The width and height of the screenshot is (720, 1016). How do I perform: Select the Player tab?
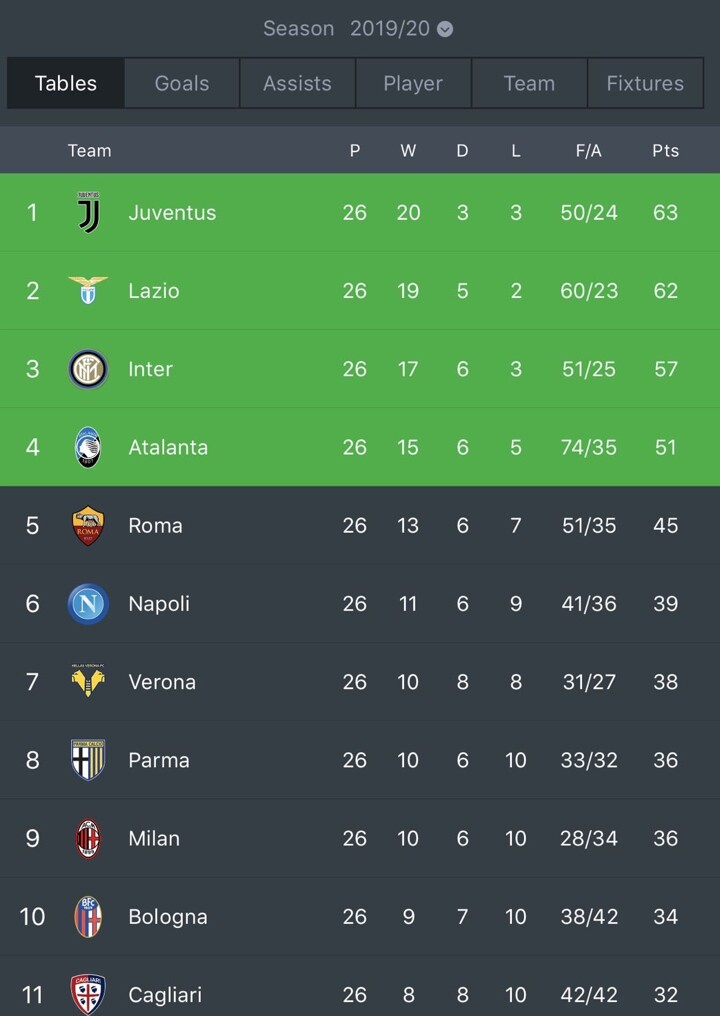click(x=413, y=83)
